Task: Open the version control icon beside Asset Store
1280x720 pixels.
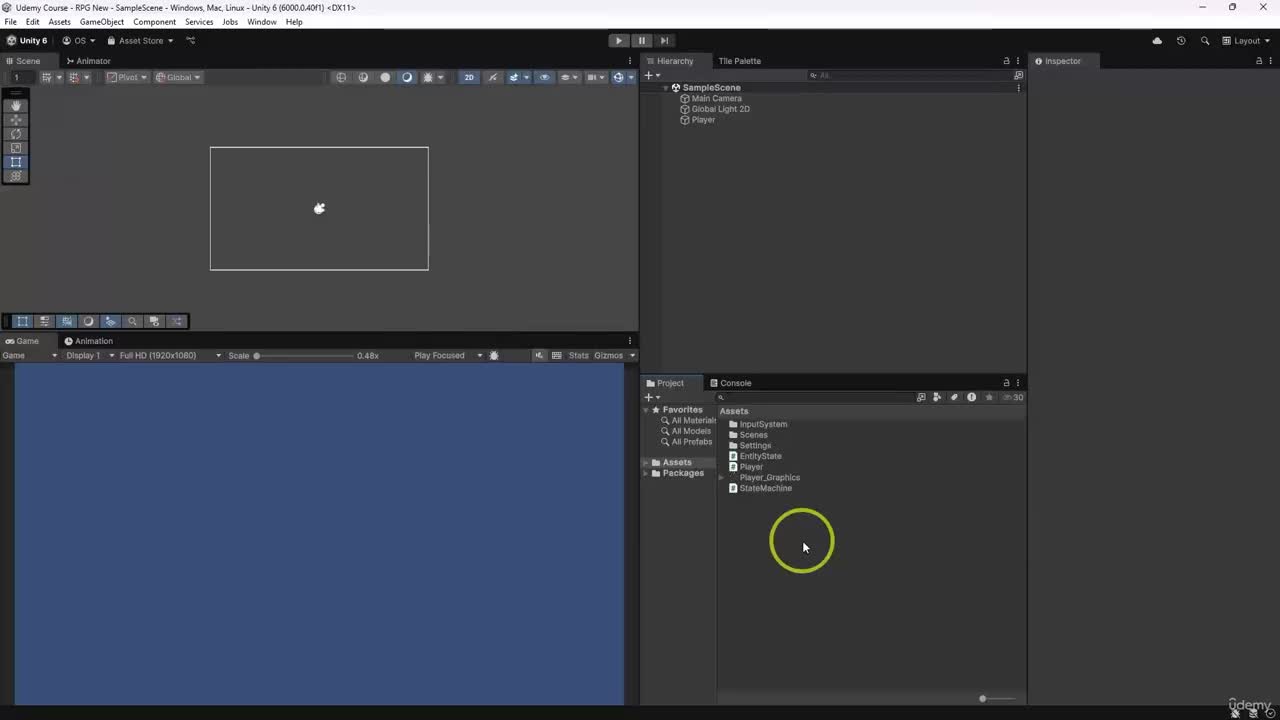Action: tap(191, 41)
